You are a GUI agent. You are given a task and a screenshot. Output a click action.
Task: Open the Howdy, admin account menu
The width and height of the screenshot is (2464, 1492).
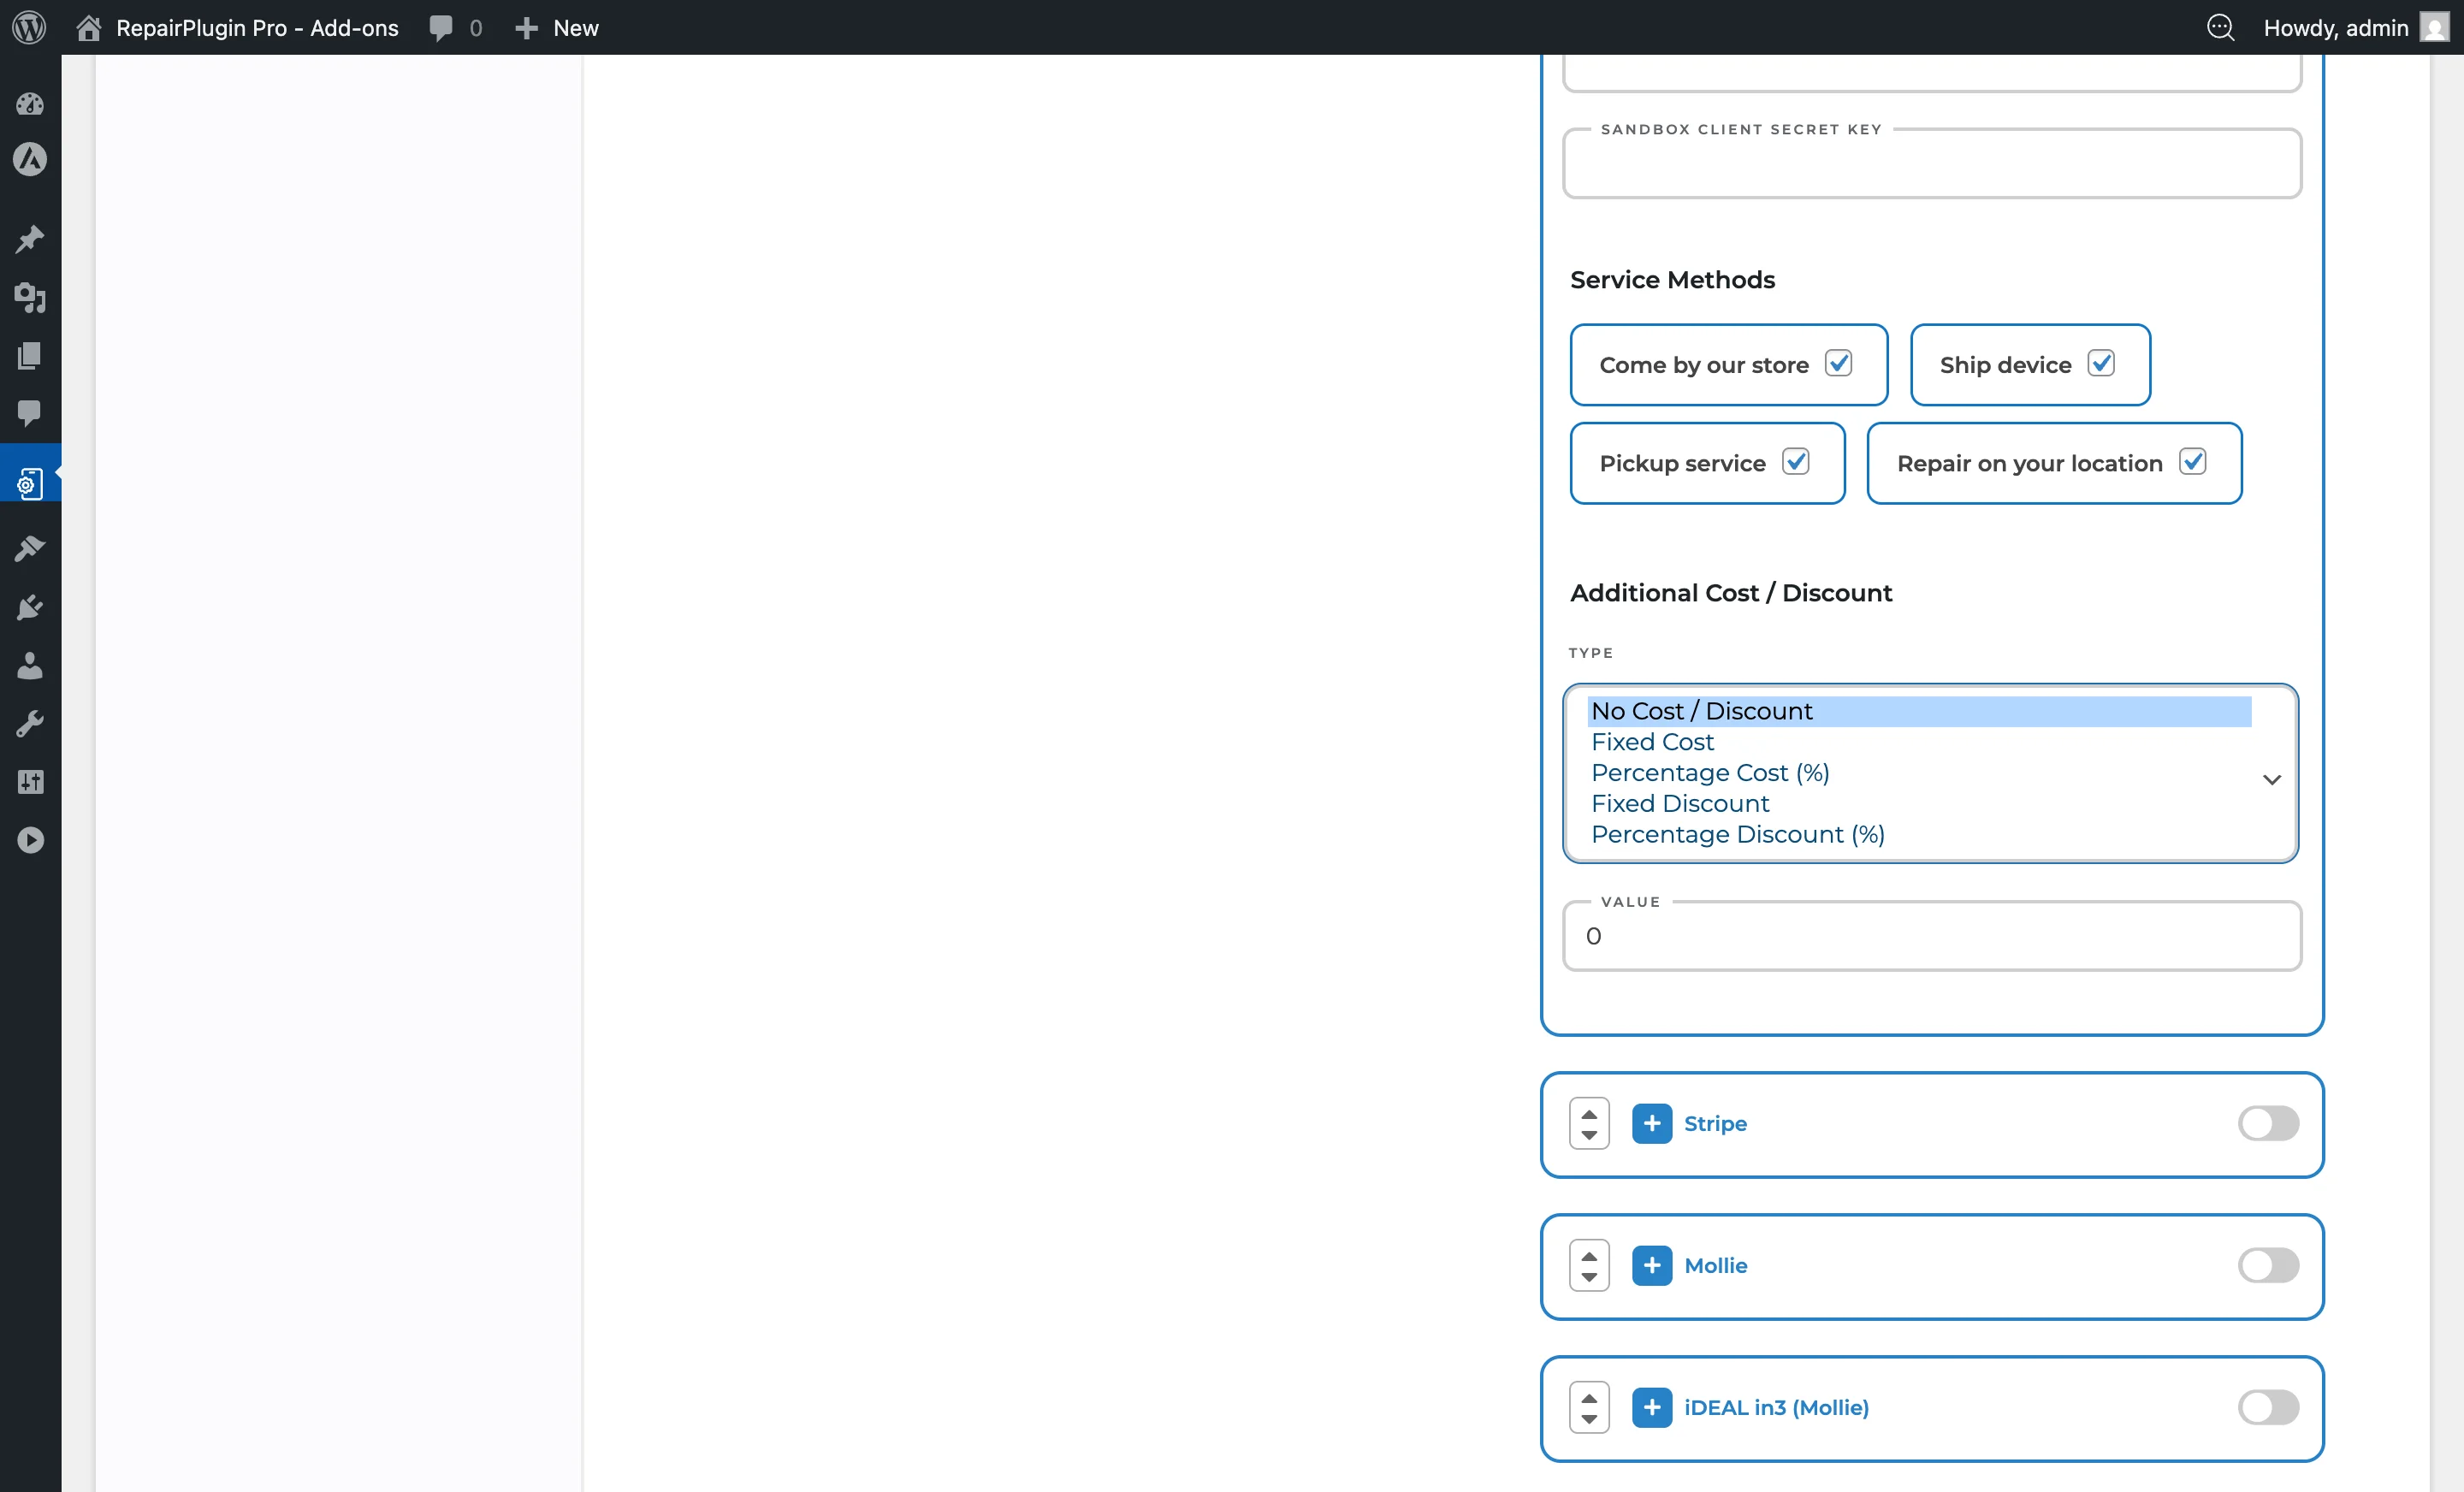(2337, 27)
